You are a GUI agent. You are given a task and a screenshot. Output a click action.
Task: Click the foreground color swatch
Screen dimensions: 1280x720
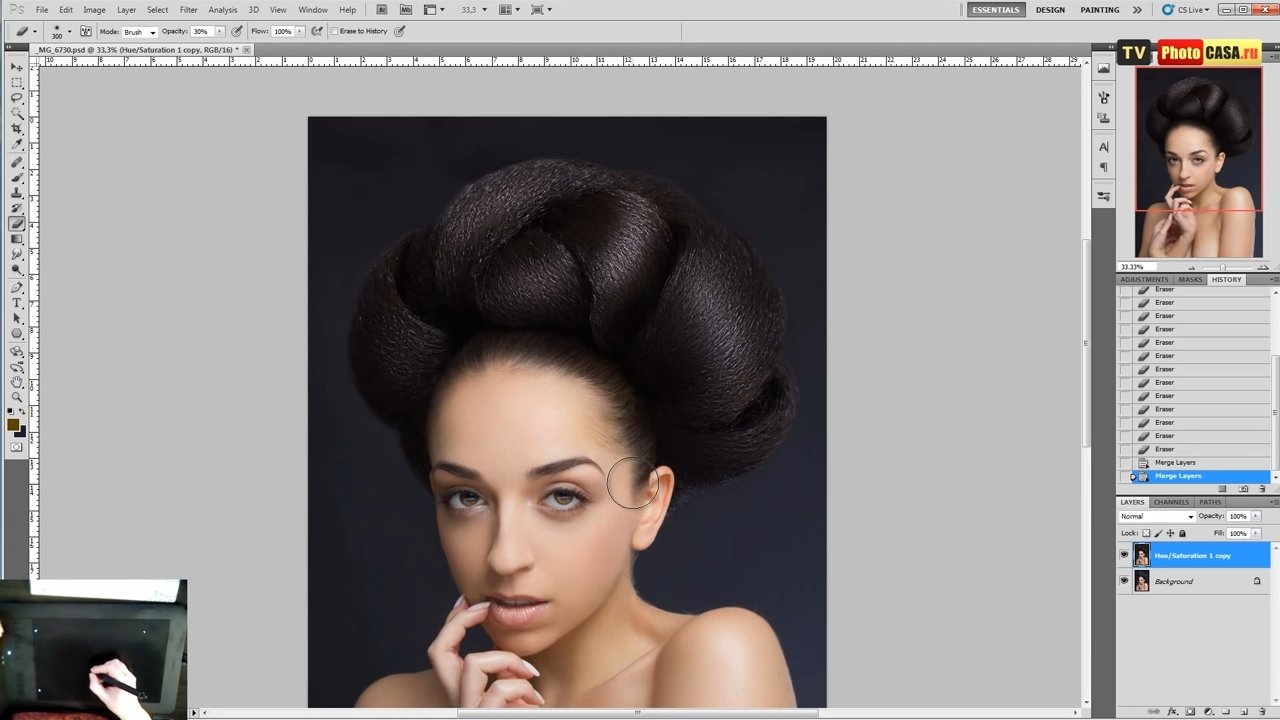(14, 424)
